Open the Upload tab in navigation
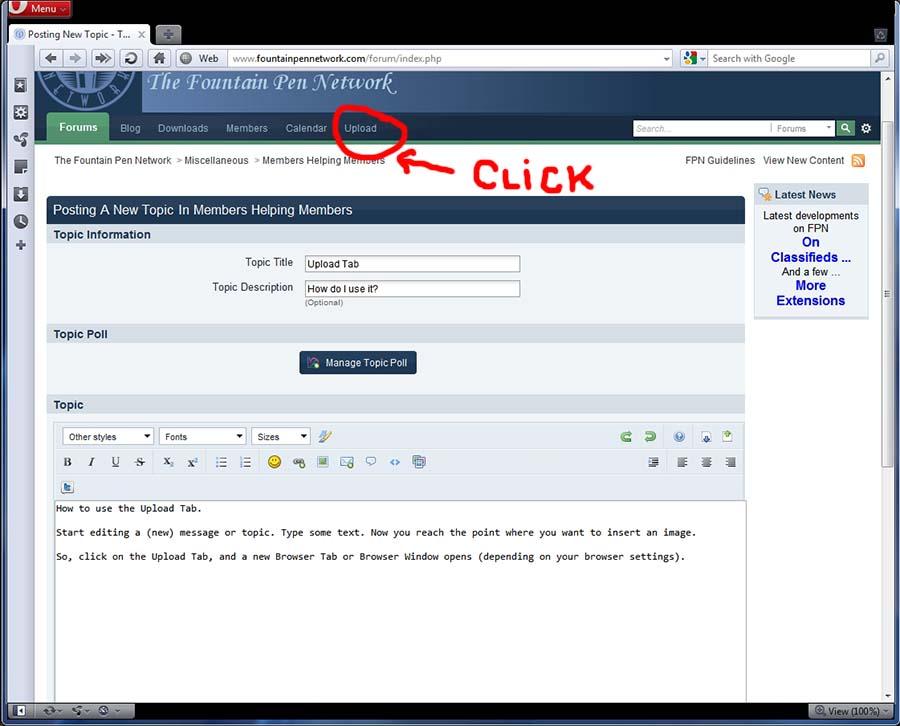Image resolution: width=900 pixels, height=726 pixels. [360, 128]
